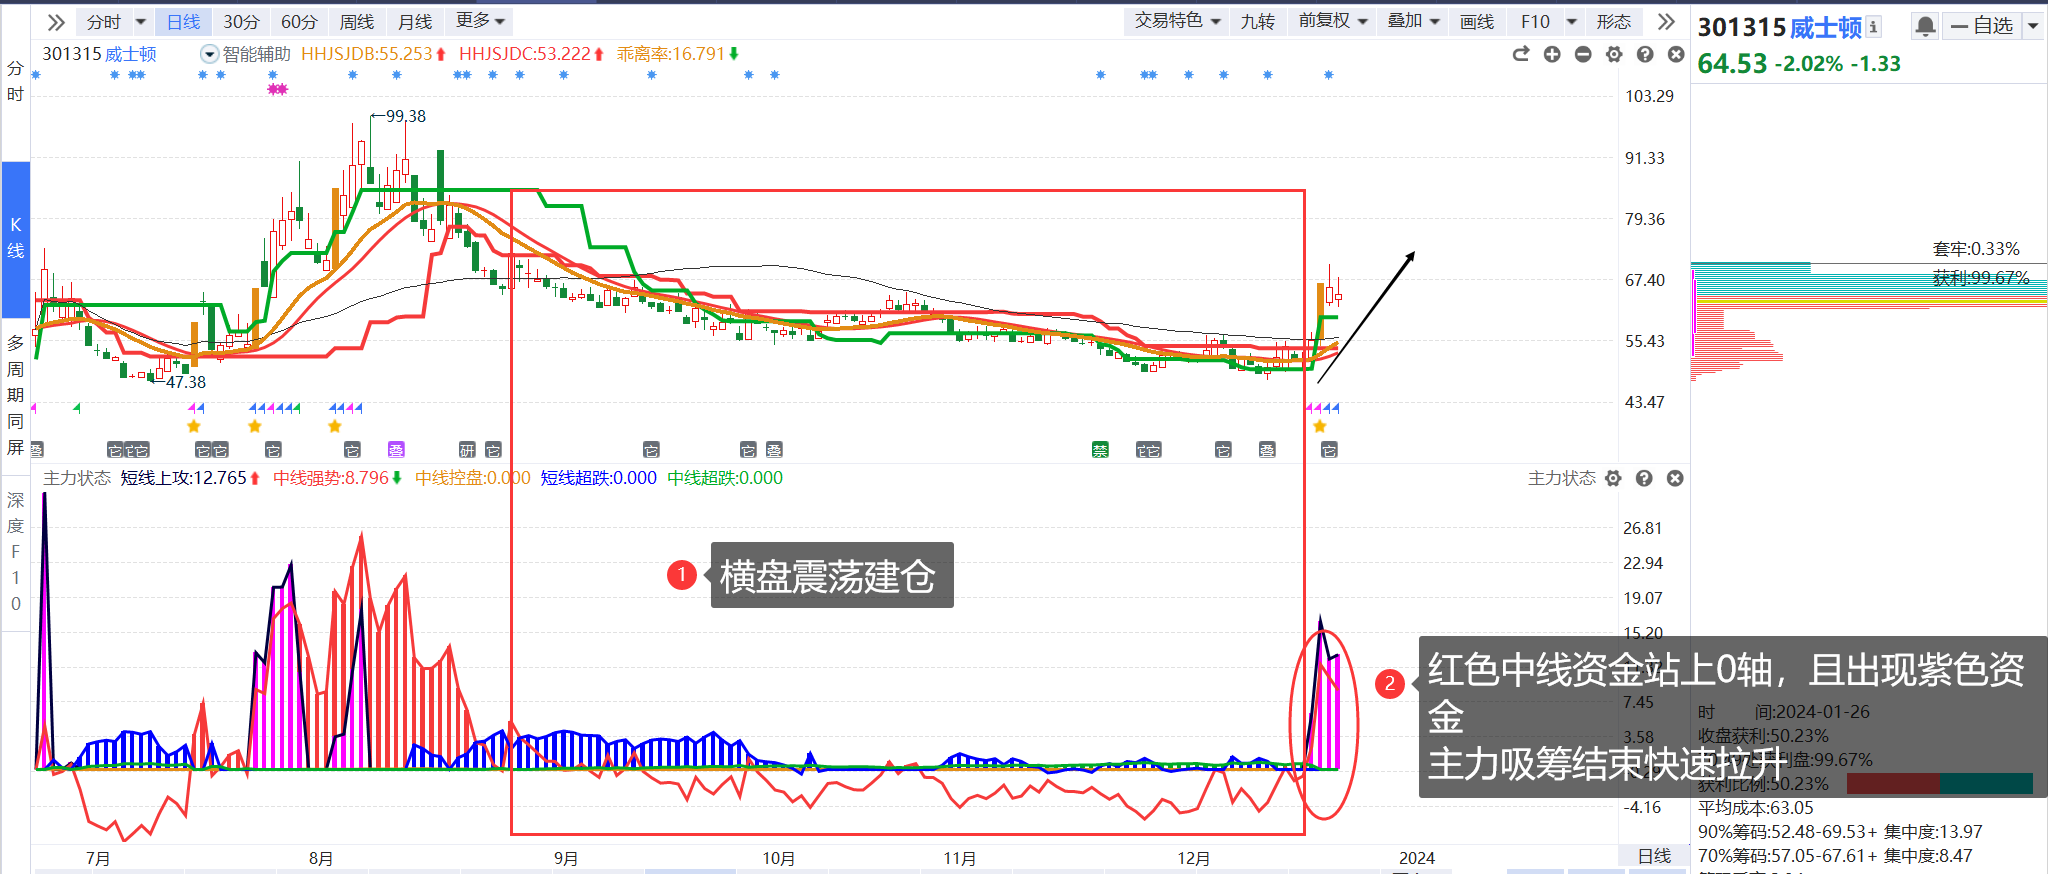The height and width of the screenshot is (874, 2048).
Task: Click the 64.53 current price readout
Action: (x=1733, y=64)
